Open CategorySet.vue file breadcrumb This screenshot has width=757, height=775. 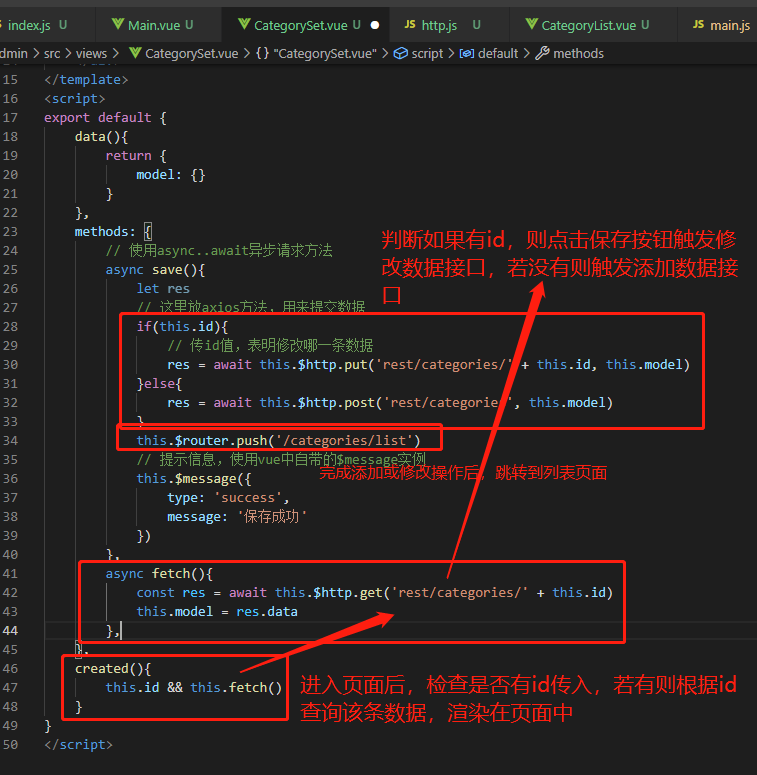pyautogui.click(x=191, y=53)
